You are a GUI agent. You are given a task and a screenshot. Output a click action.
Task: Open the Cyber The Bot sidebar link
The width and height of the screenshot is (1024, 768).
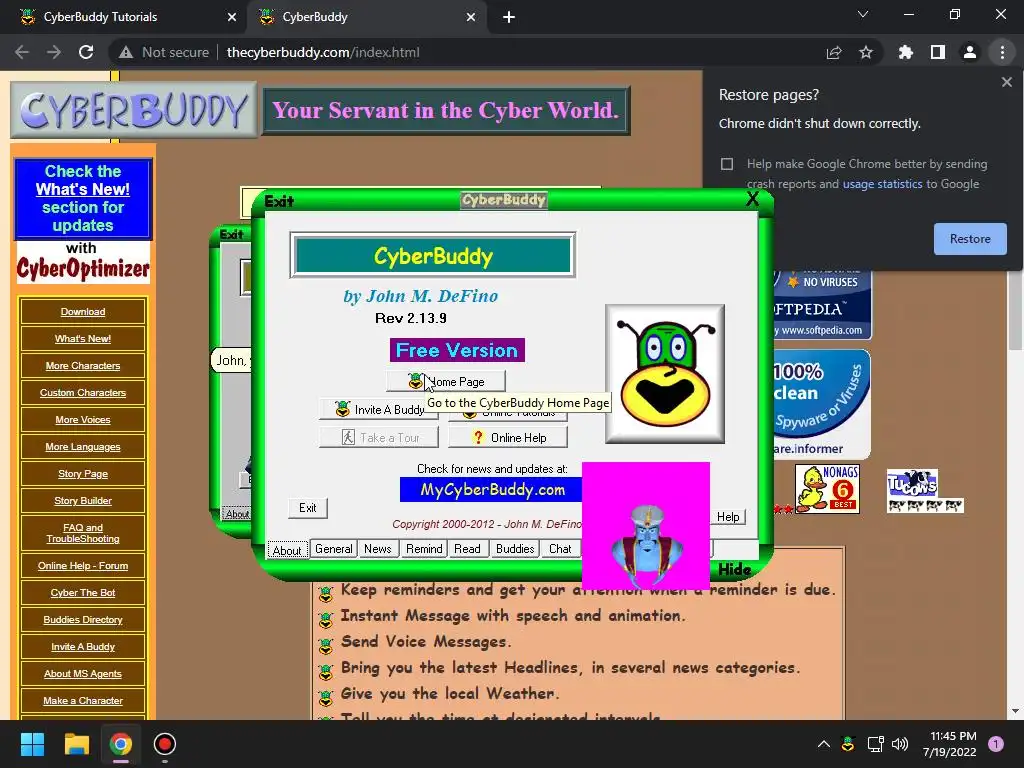[83, 592]
